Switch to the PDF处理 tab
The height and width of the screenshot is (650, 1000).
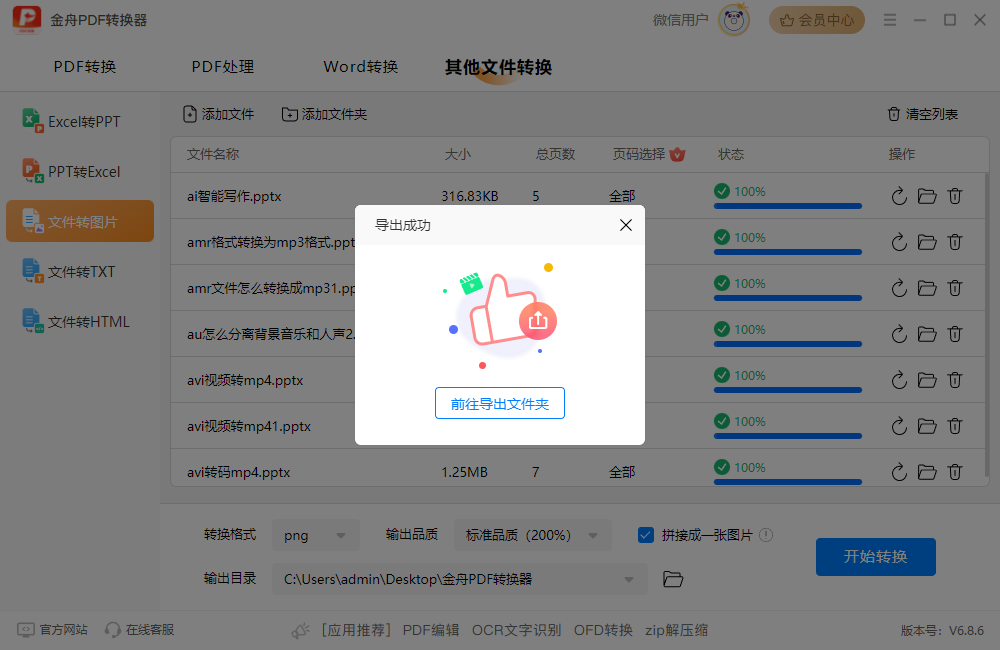point(222,66)
